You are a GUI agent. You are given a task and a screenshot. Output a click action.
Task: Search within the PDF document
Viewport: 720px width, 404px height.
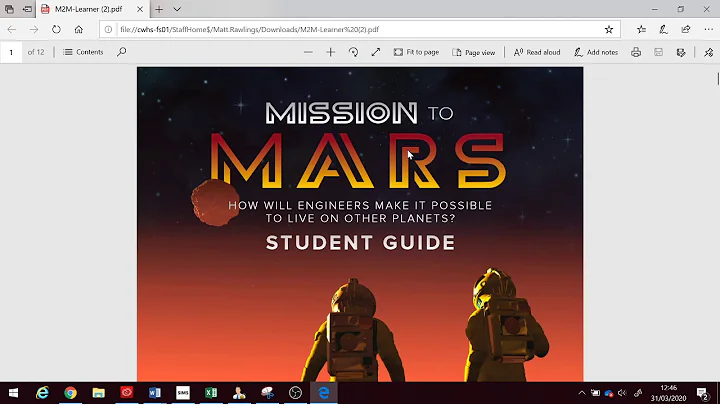(x=121, y=52)
